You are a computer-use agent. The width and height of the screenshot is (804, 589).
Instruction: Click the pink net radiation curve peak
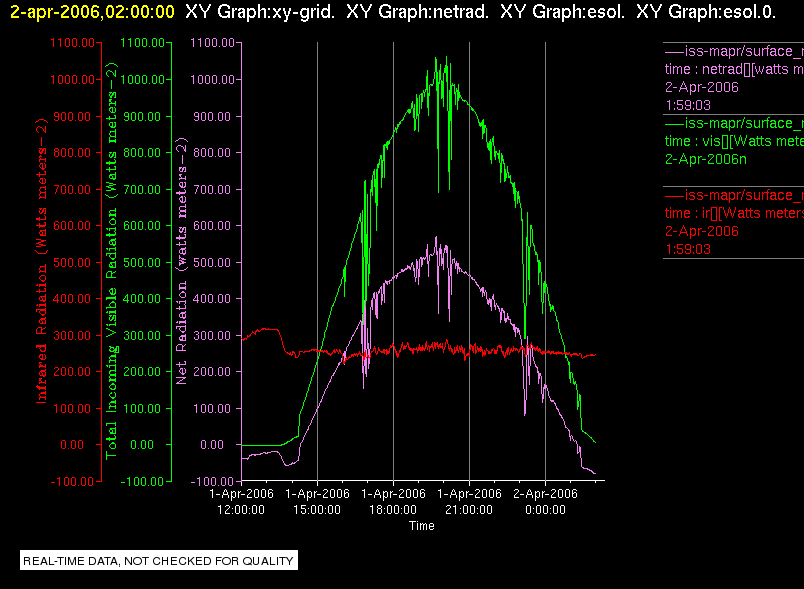(436, 238)
